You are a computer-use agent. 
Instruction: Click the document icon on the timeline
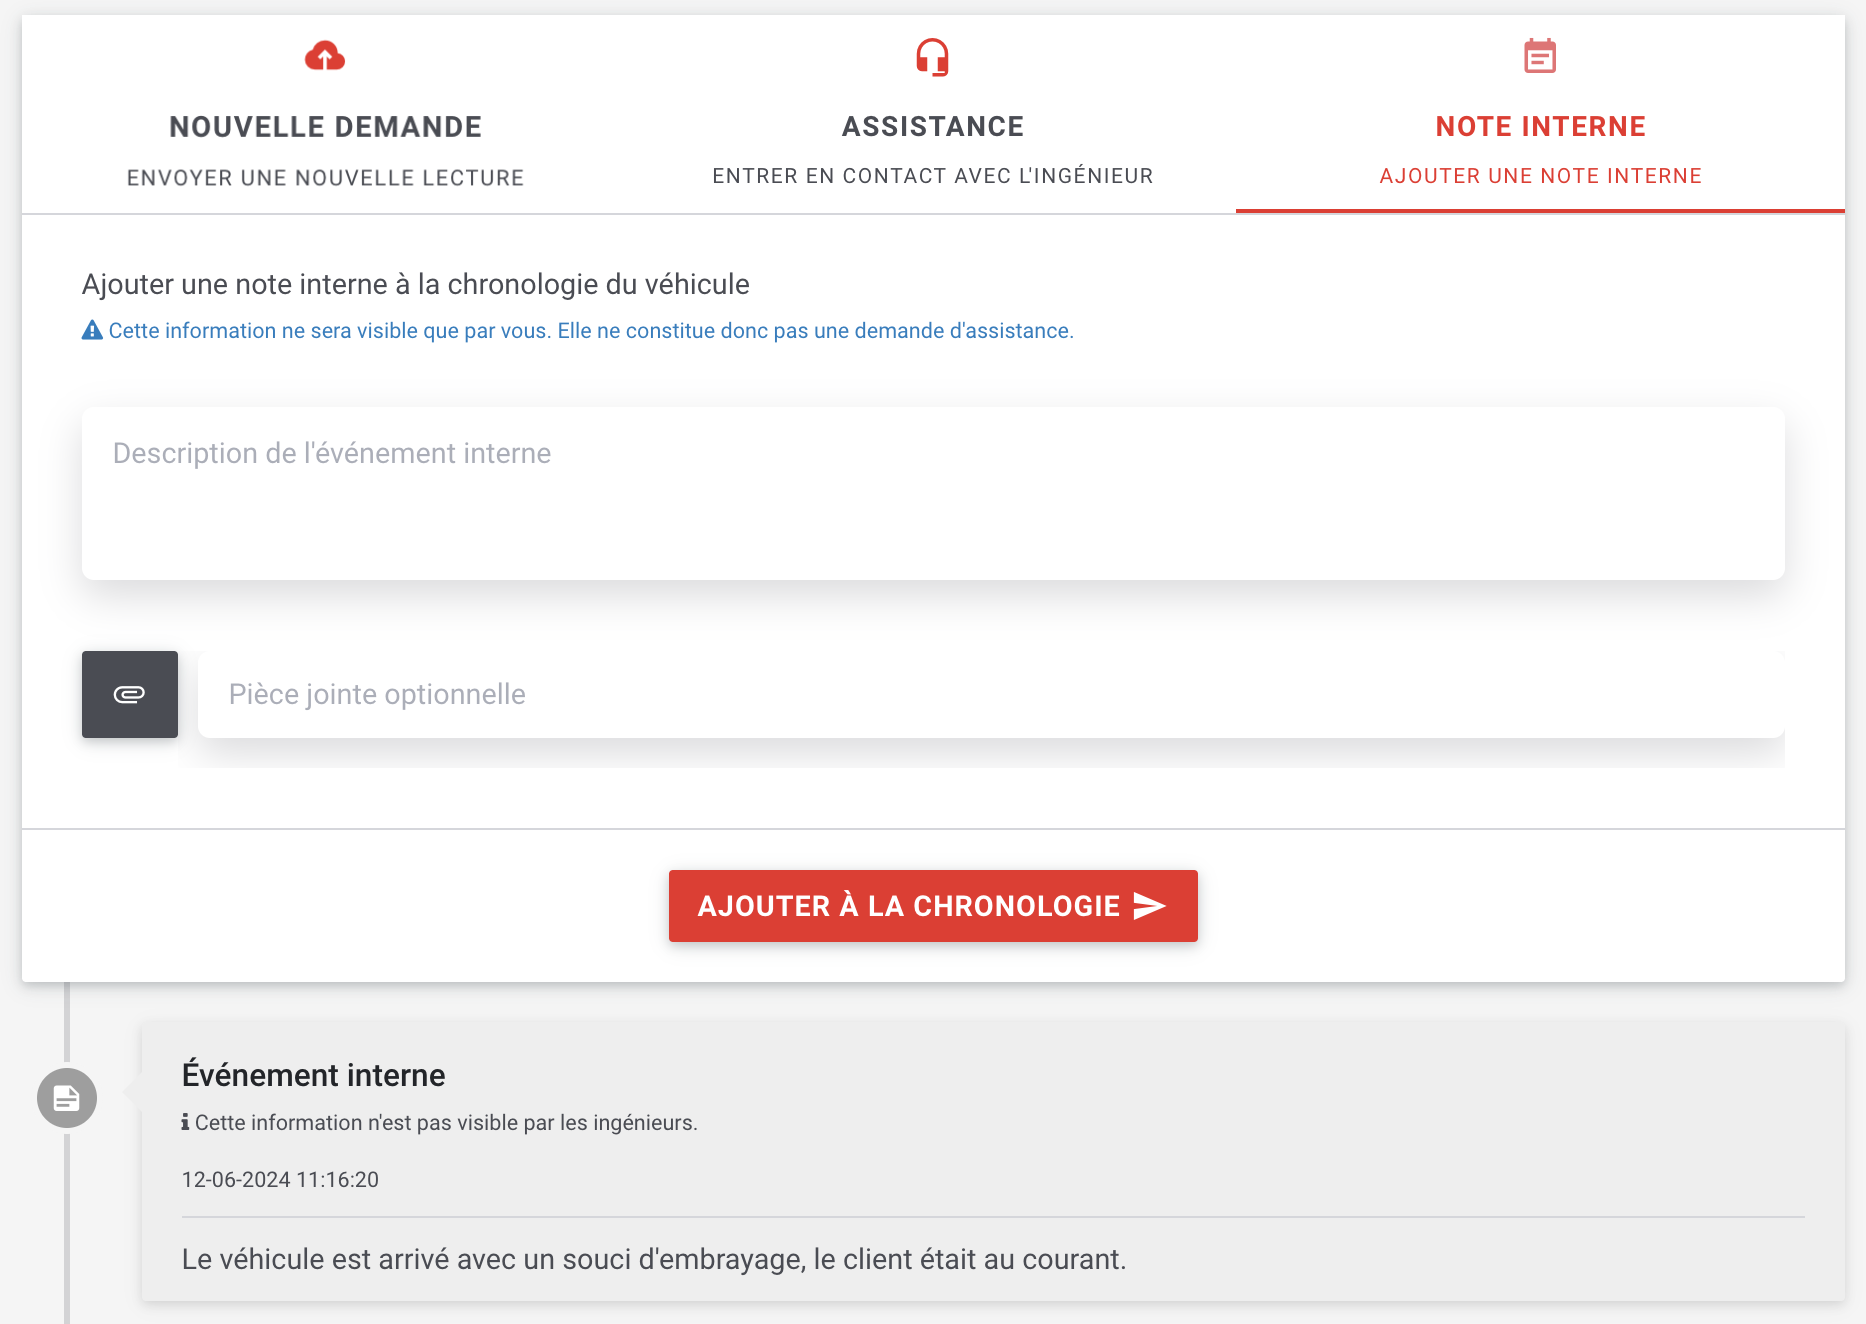click(x=67, y=1098)
